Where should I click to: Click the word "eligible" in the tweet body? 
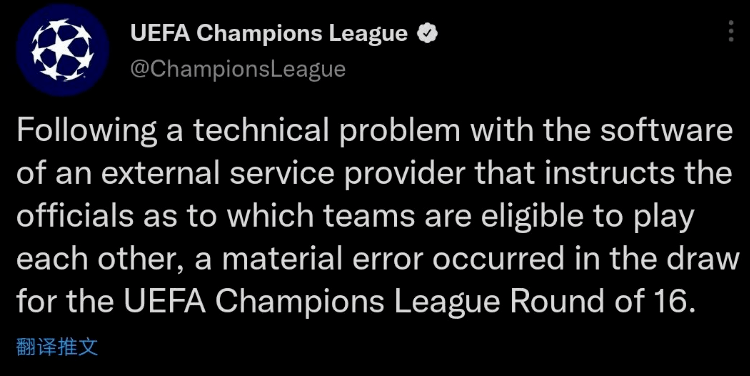(532, 217)
